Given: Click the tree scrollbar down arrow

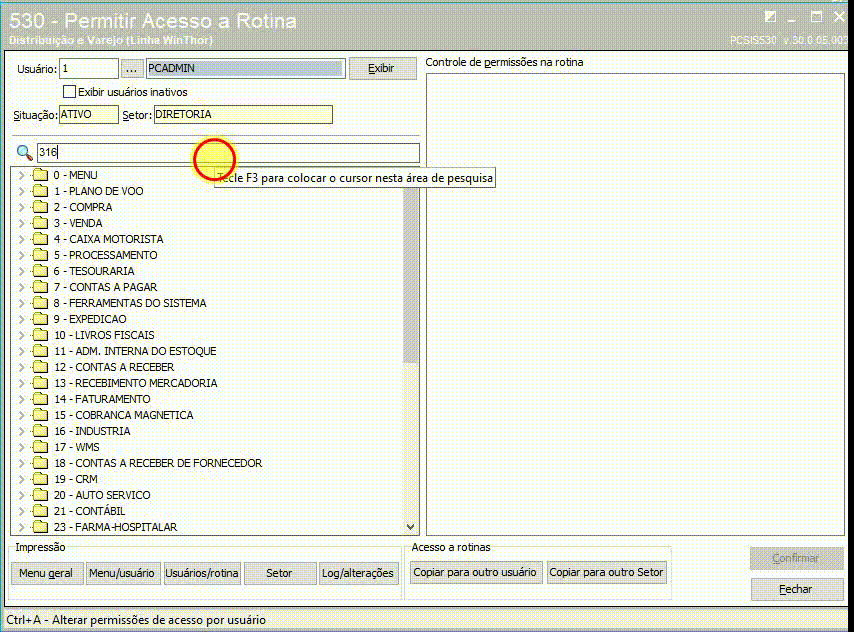Looking at the screenshot, I should (411, 527).
